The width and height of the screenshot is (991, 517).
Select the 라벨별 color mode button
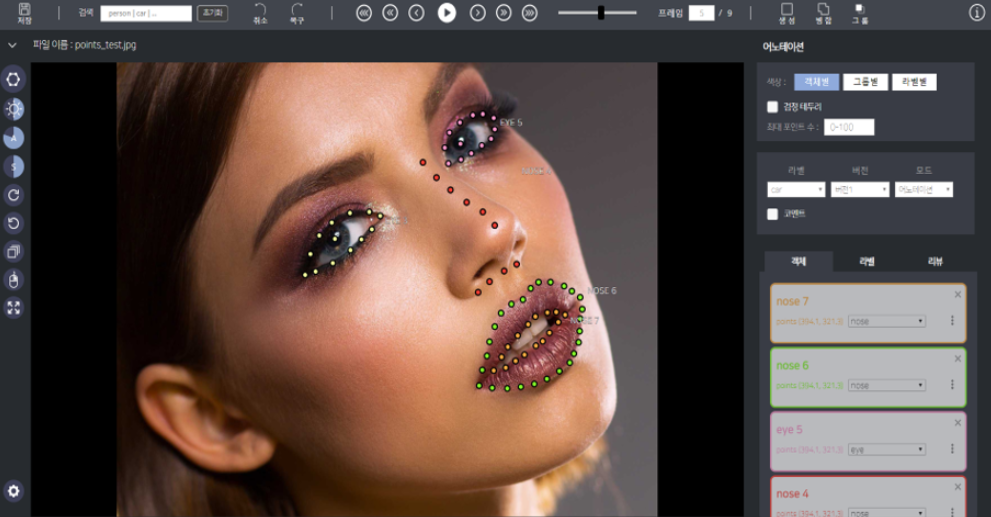914,82
